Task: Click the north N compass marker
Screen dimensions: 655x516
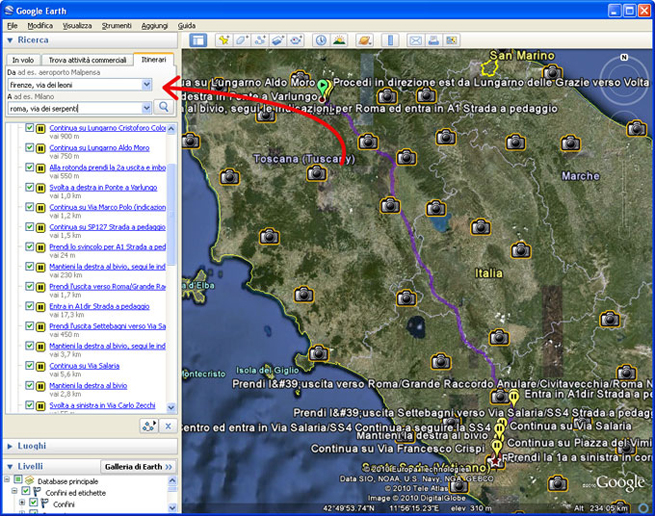Action: coord(624,57)
